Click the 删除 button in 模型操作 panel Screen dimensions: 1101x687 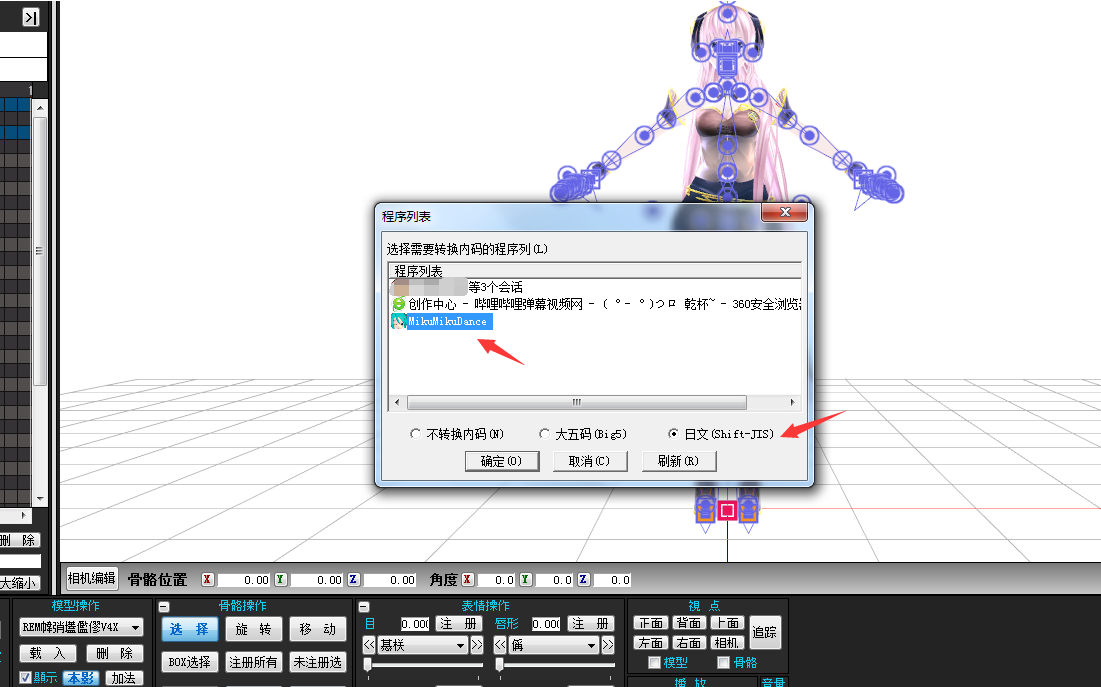115,653
